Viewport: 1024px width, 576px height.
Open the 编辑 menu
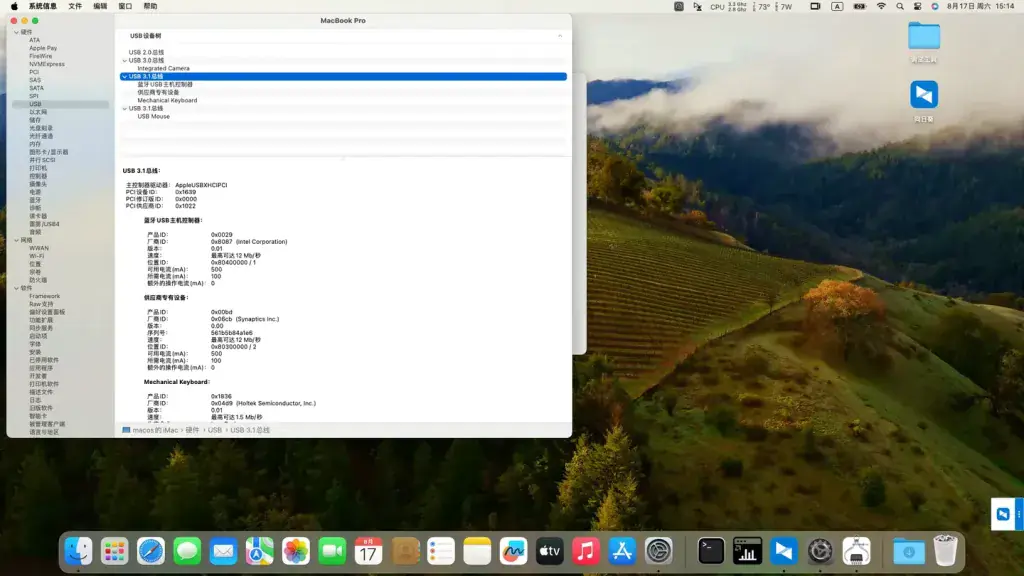click(x=100, y=7)
